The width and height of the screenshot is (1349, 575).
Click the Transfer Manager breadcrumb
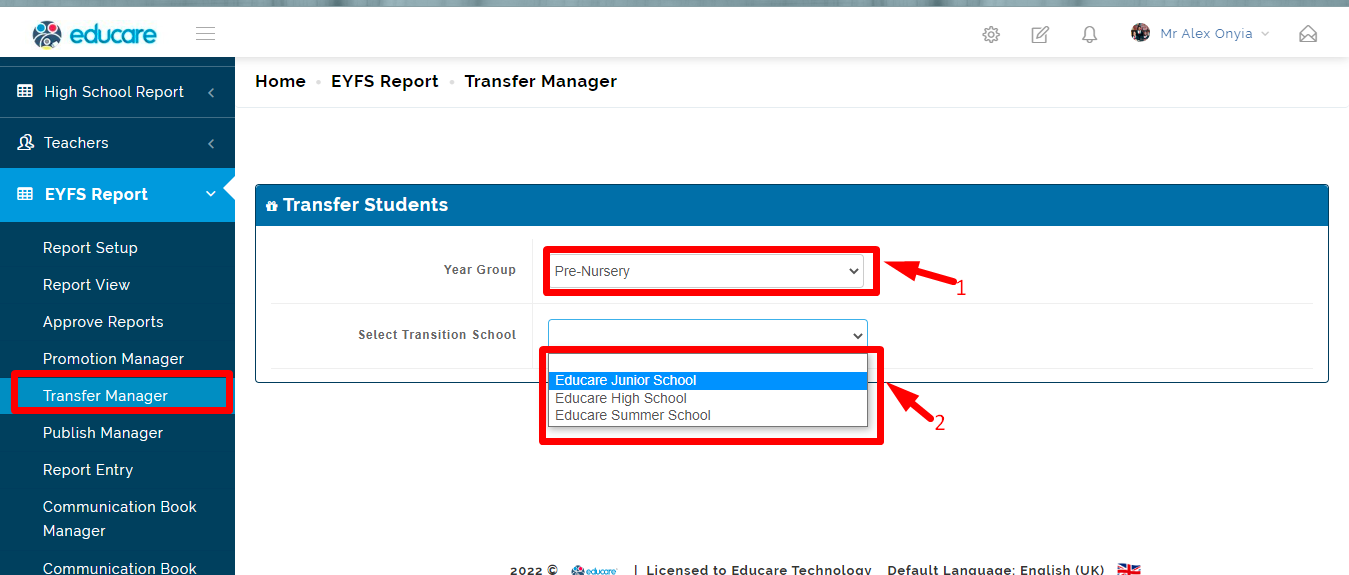[x=541, y=82]
